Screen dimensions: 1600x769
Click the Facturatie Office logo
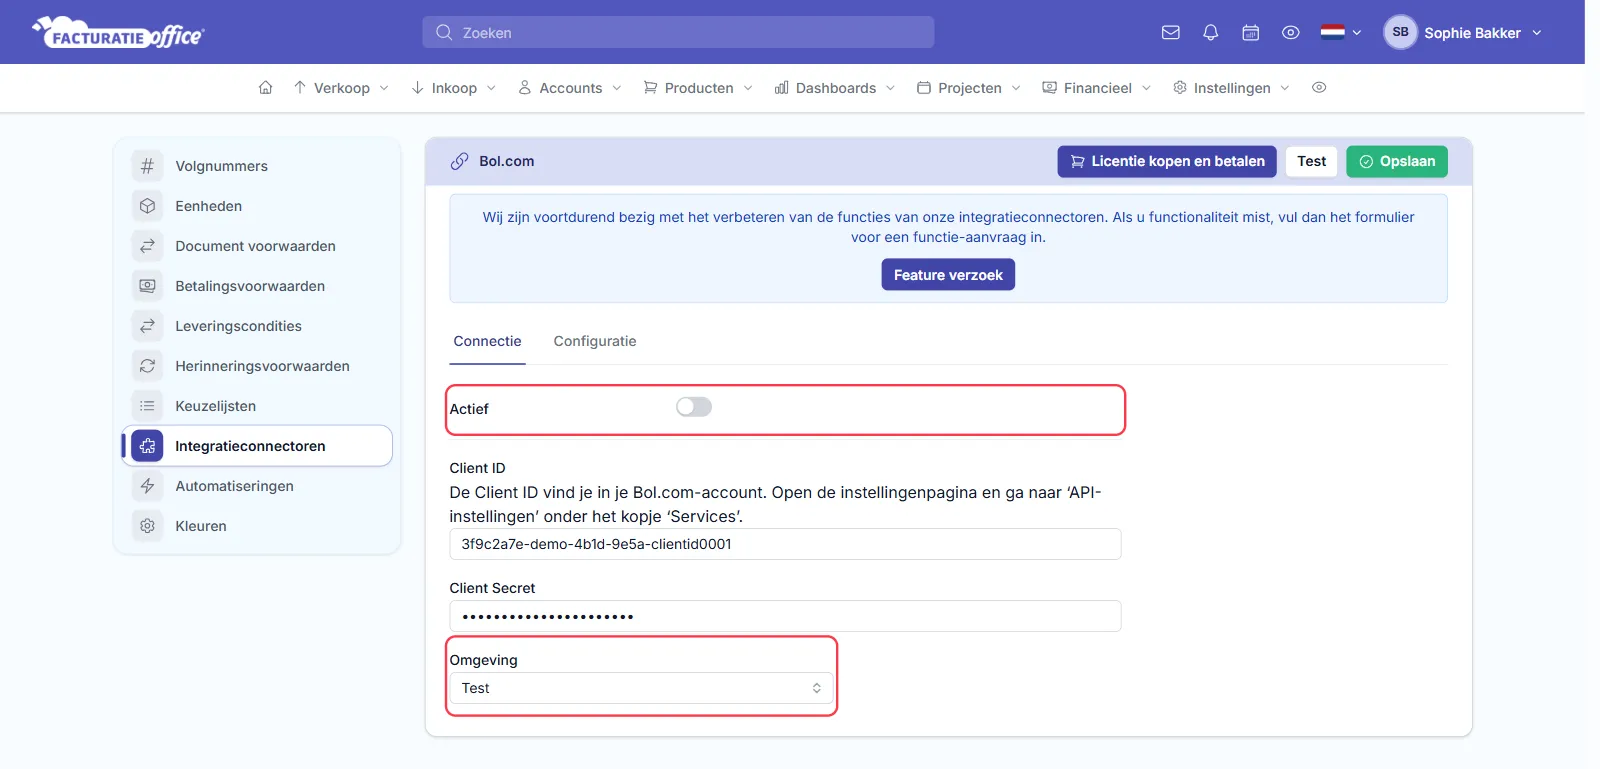tap(118, 32)
